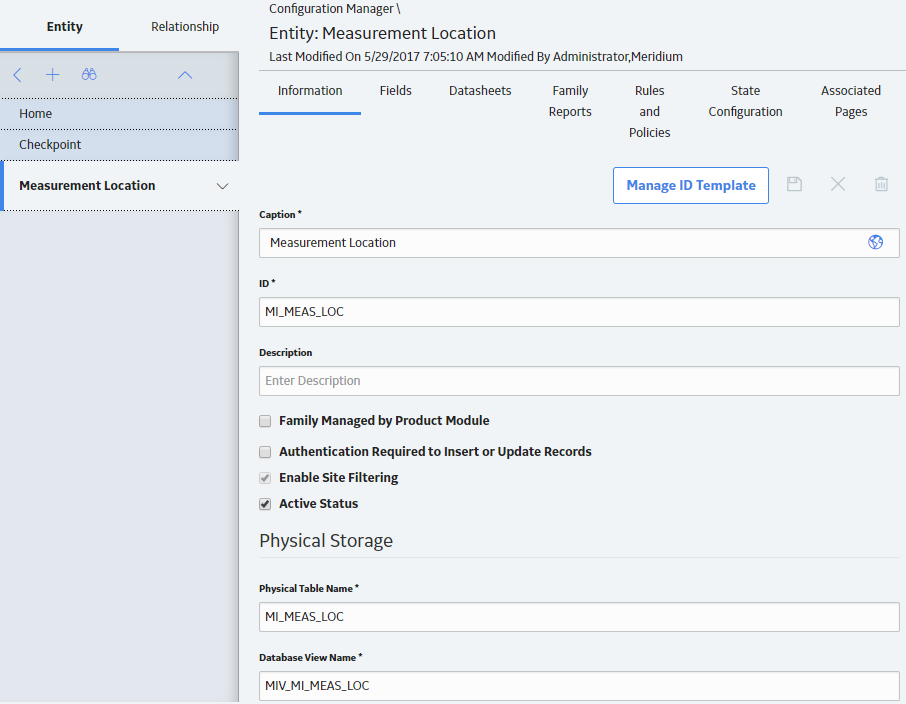Screen dimensions: 906x704
Task: Open search with the binoculars icon
Action: click(89, 74)
